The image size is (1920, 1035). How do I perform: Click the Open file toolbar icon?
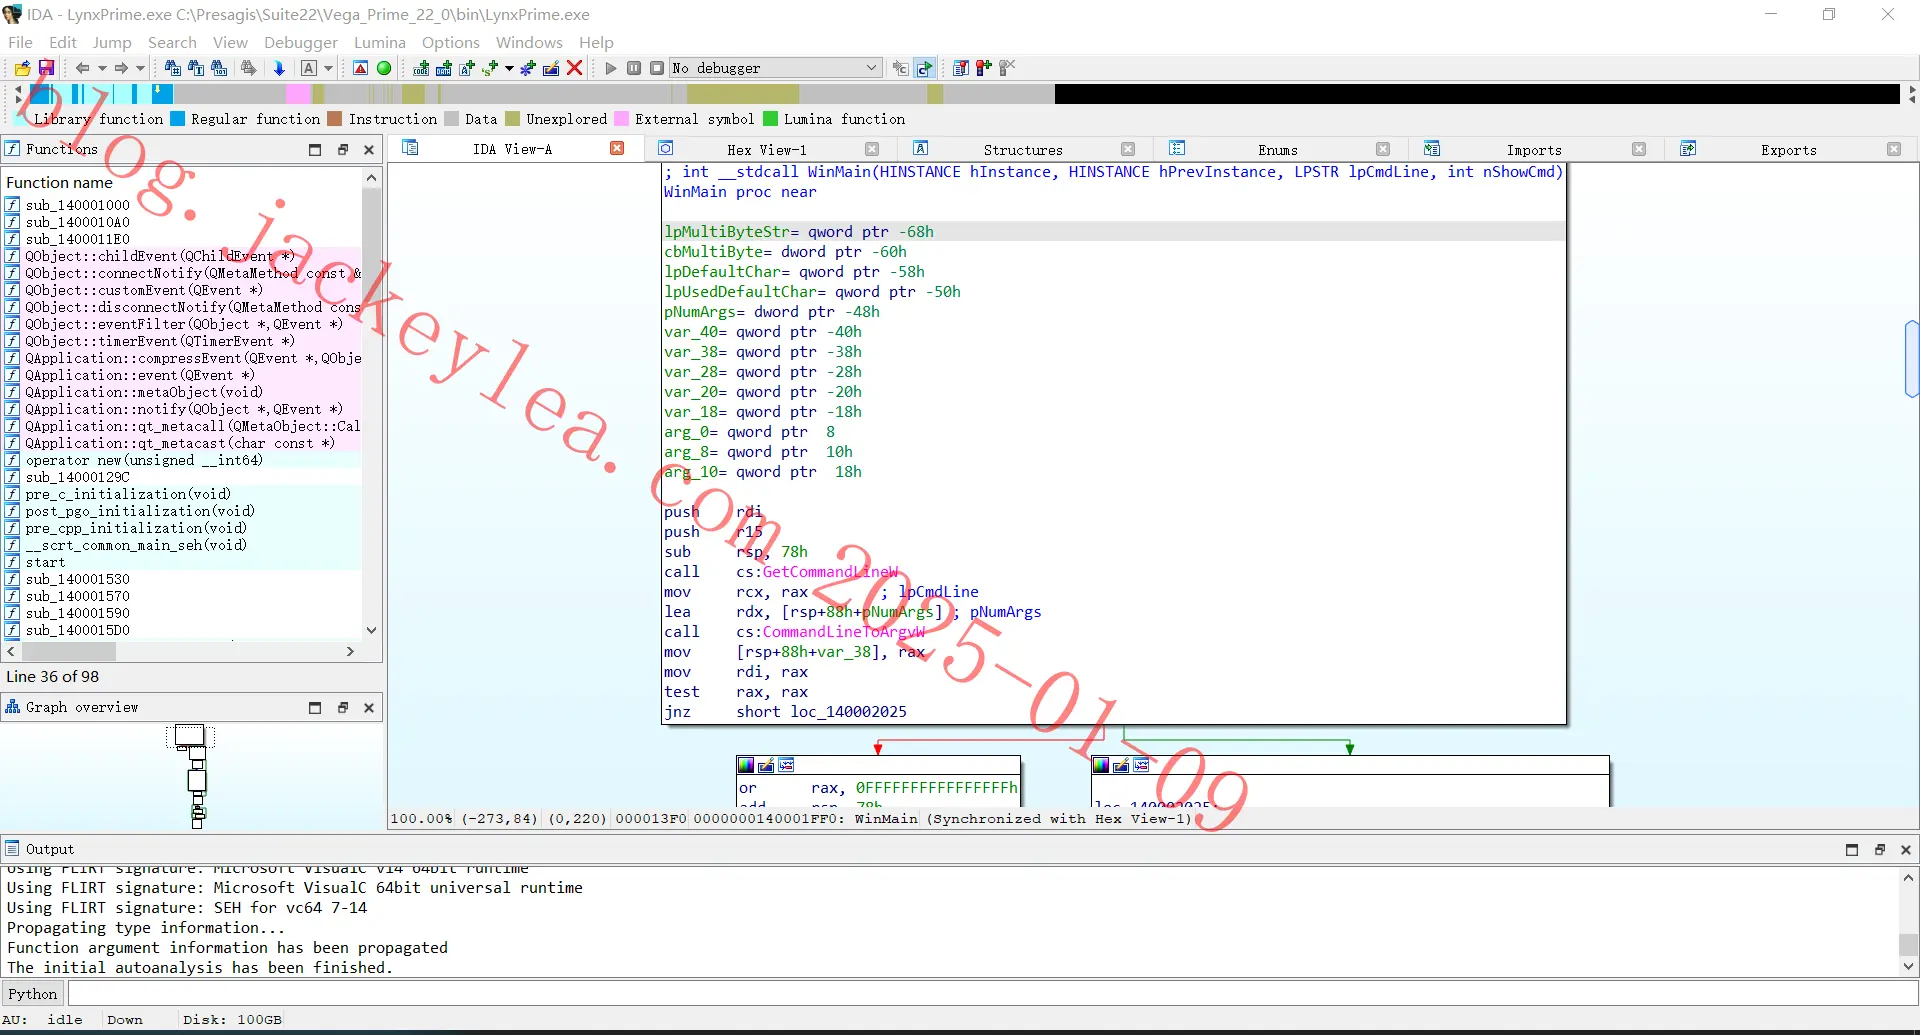click(22, 68)
